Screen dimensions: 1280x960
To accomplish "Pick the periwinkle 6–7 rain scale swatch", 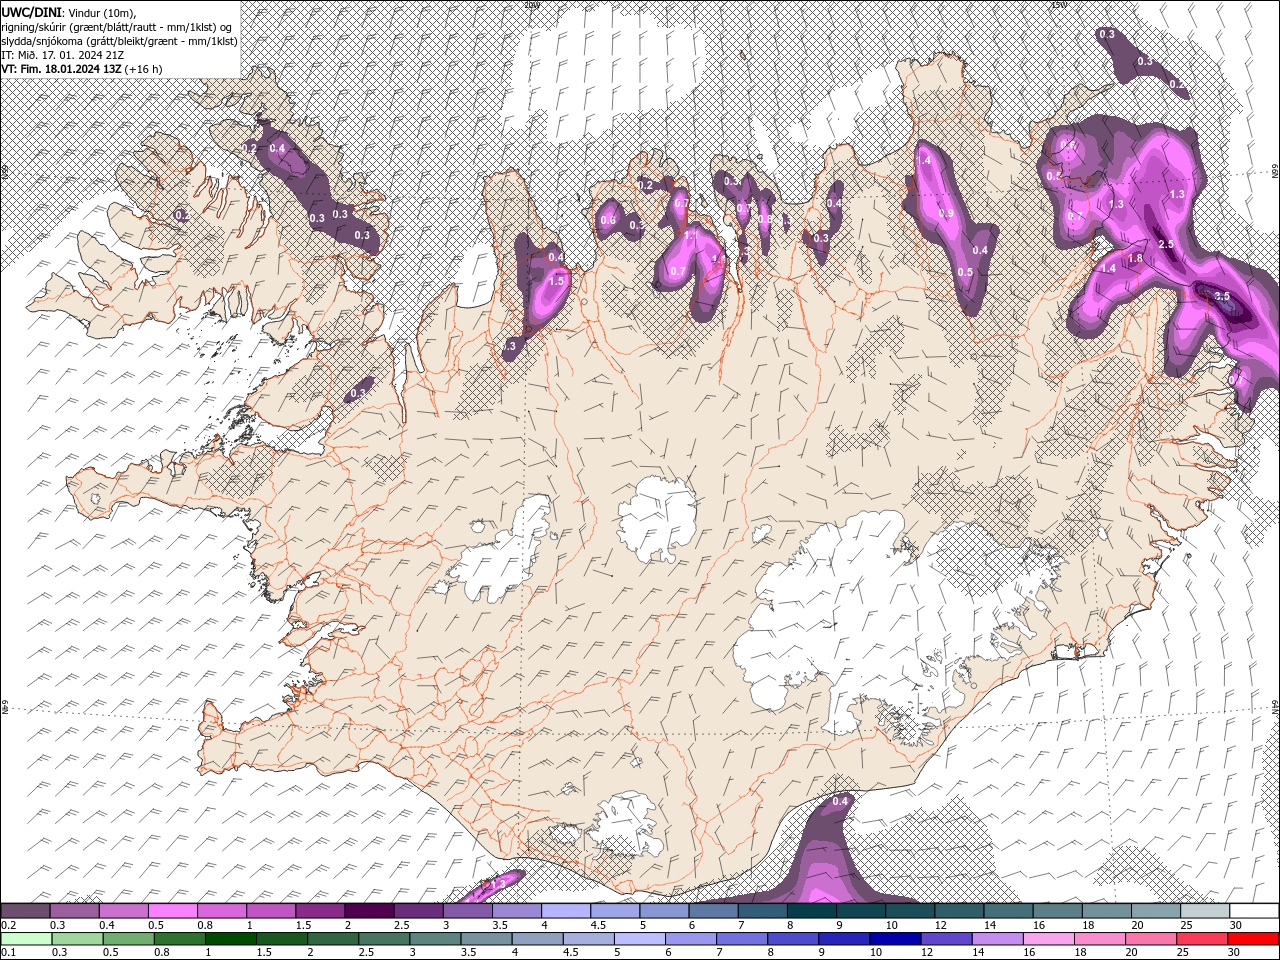I will click(691, 939).
